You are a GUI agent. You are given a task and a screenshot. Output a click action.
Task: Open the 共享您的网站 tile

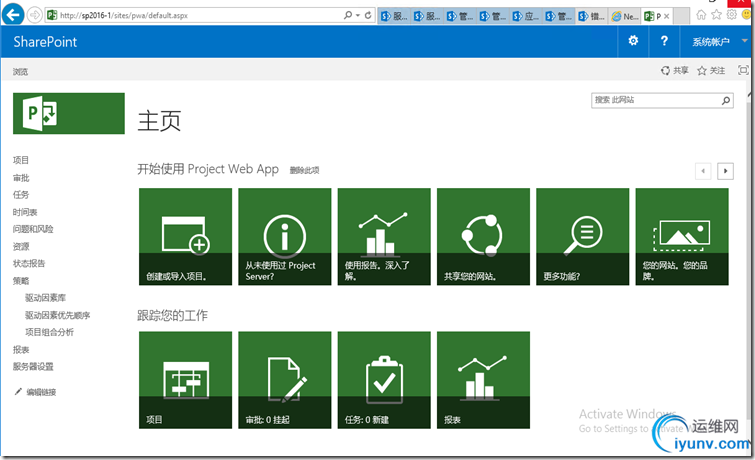pos(483,237)
